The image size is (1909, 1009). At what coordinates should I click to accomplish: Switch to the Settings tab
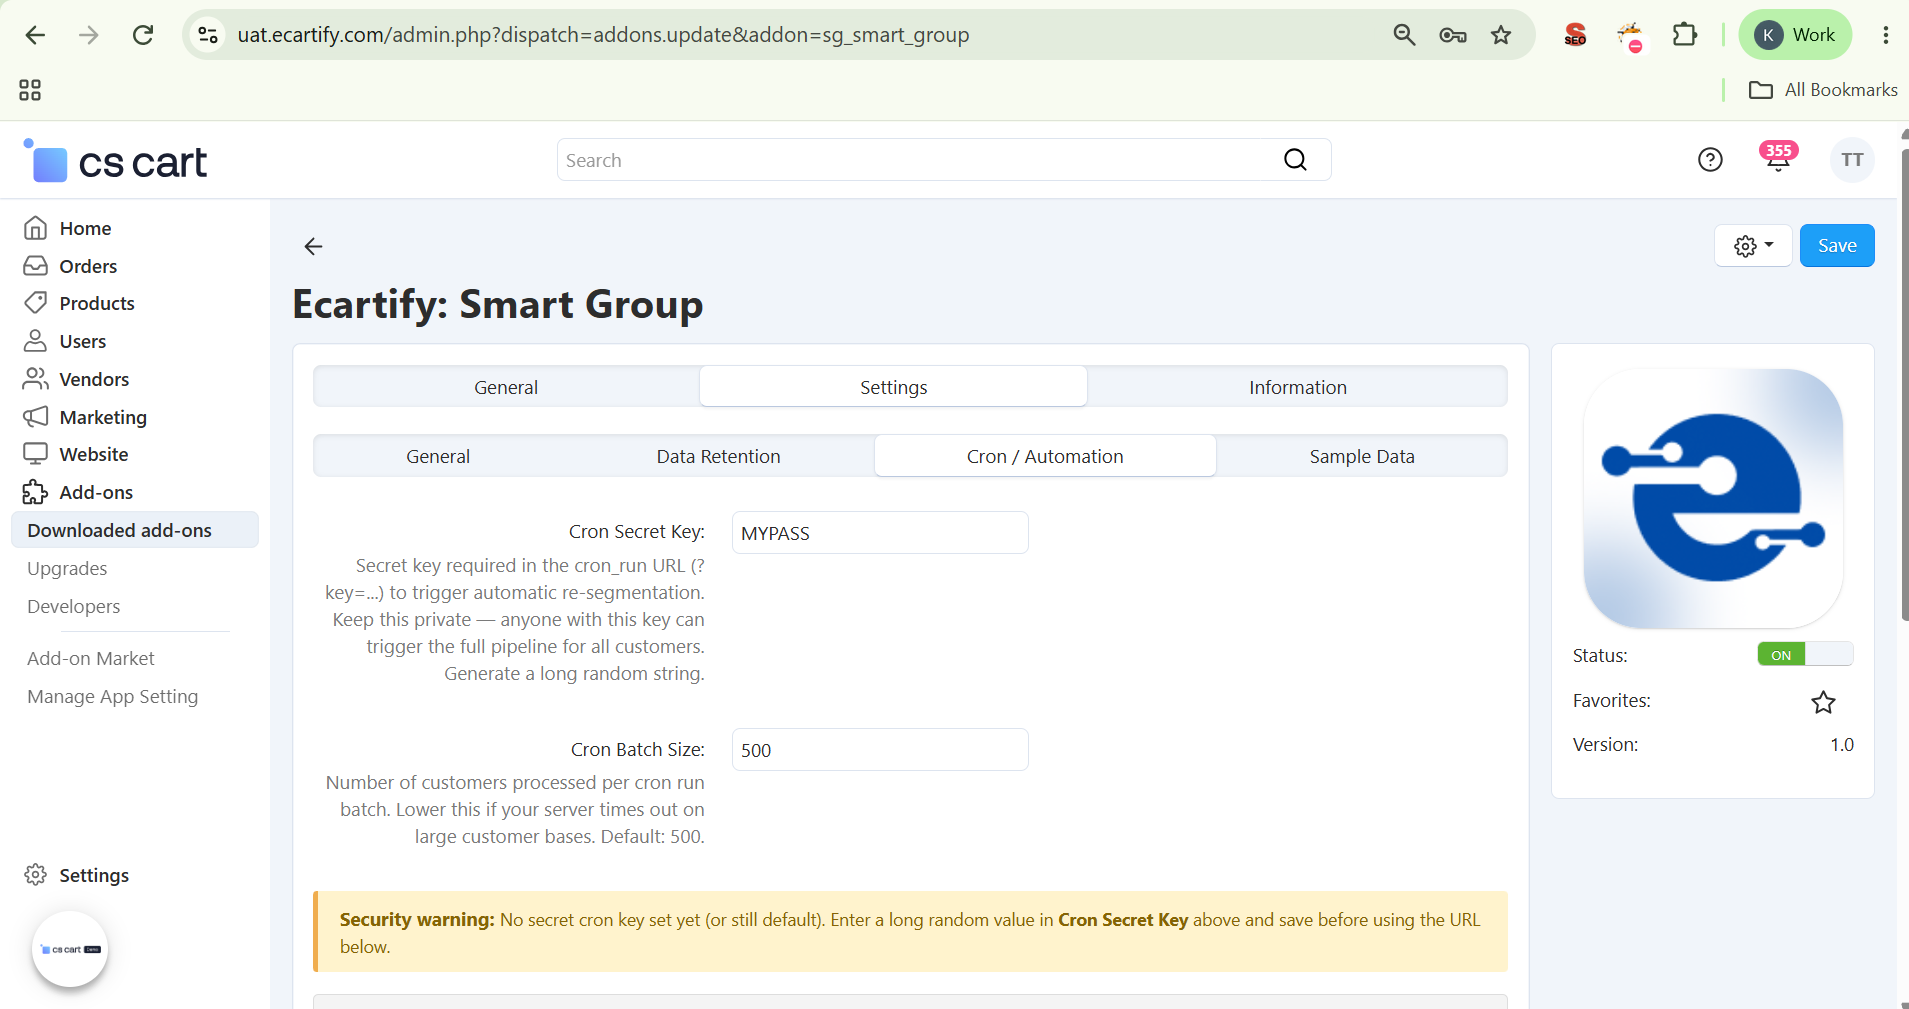[x=893, y=387]
